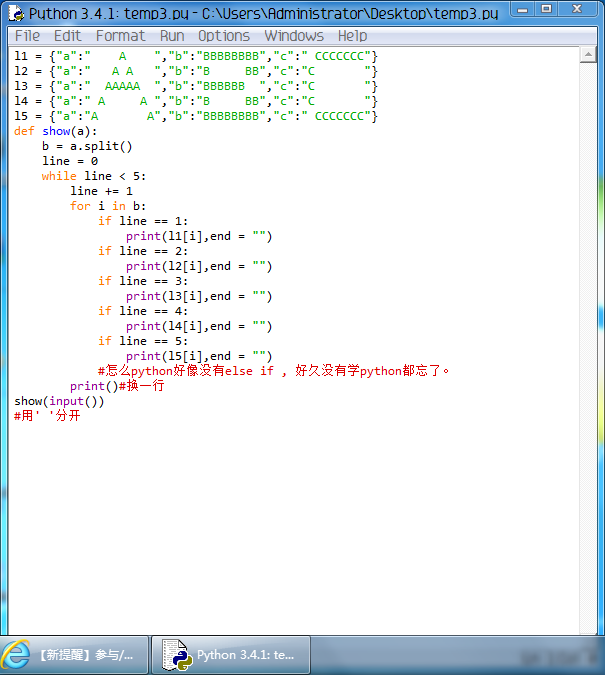Click Internet Explorer icon on the taskbar
Image resolution: width=605 pixels, height=675 pixels.
coord(17,655)
